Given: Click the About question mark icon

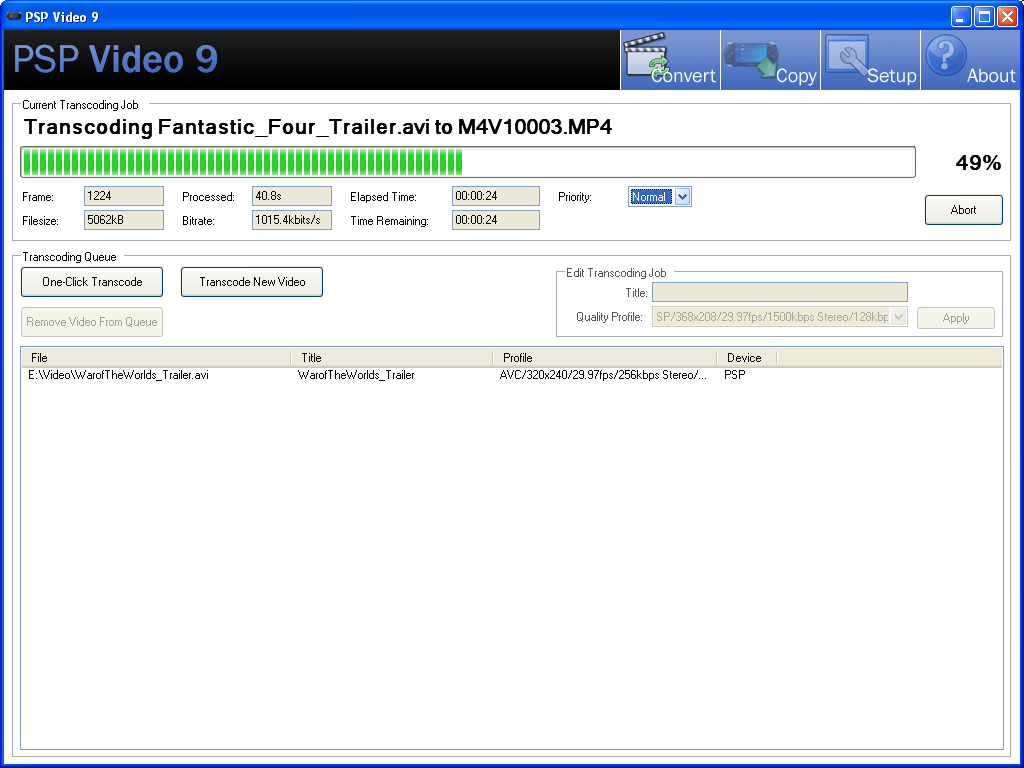Looking at the screenshot, I should (946, 56).
